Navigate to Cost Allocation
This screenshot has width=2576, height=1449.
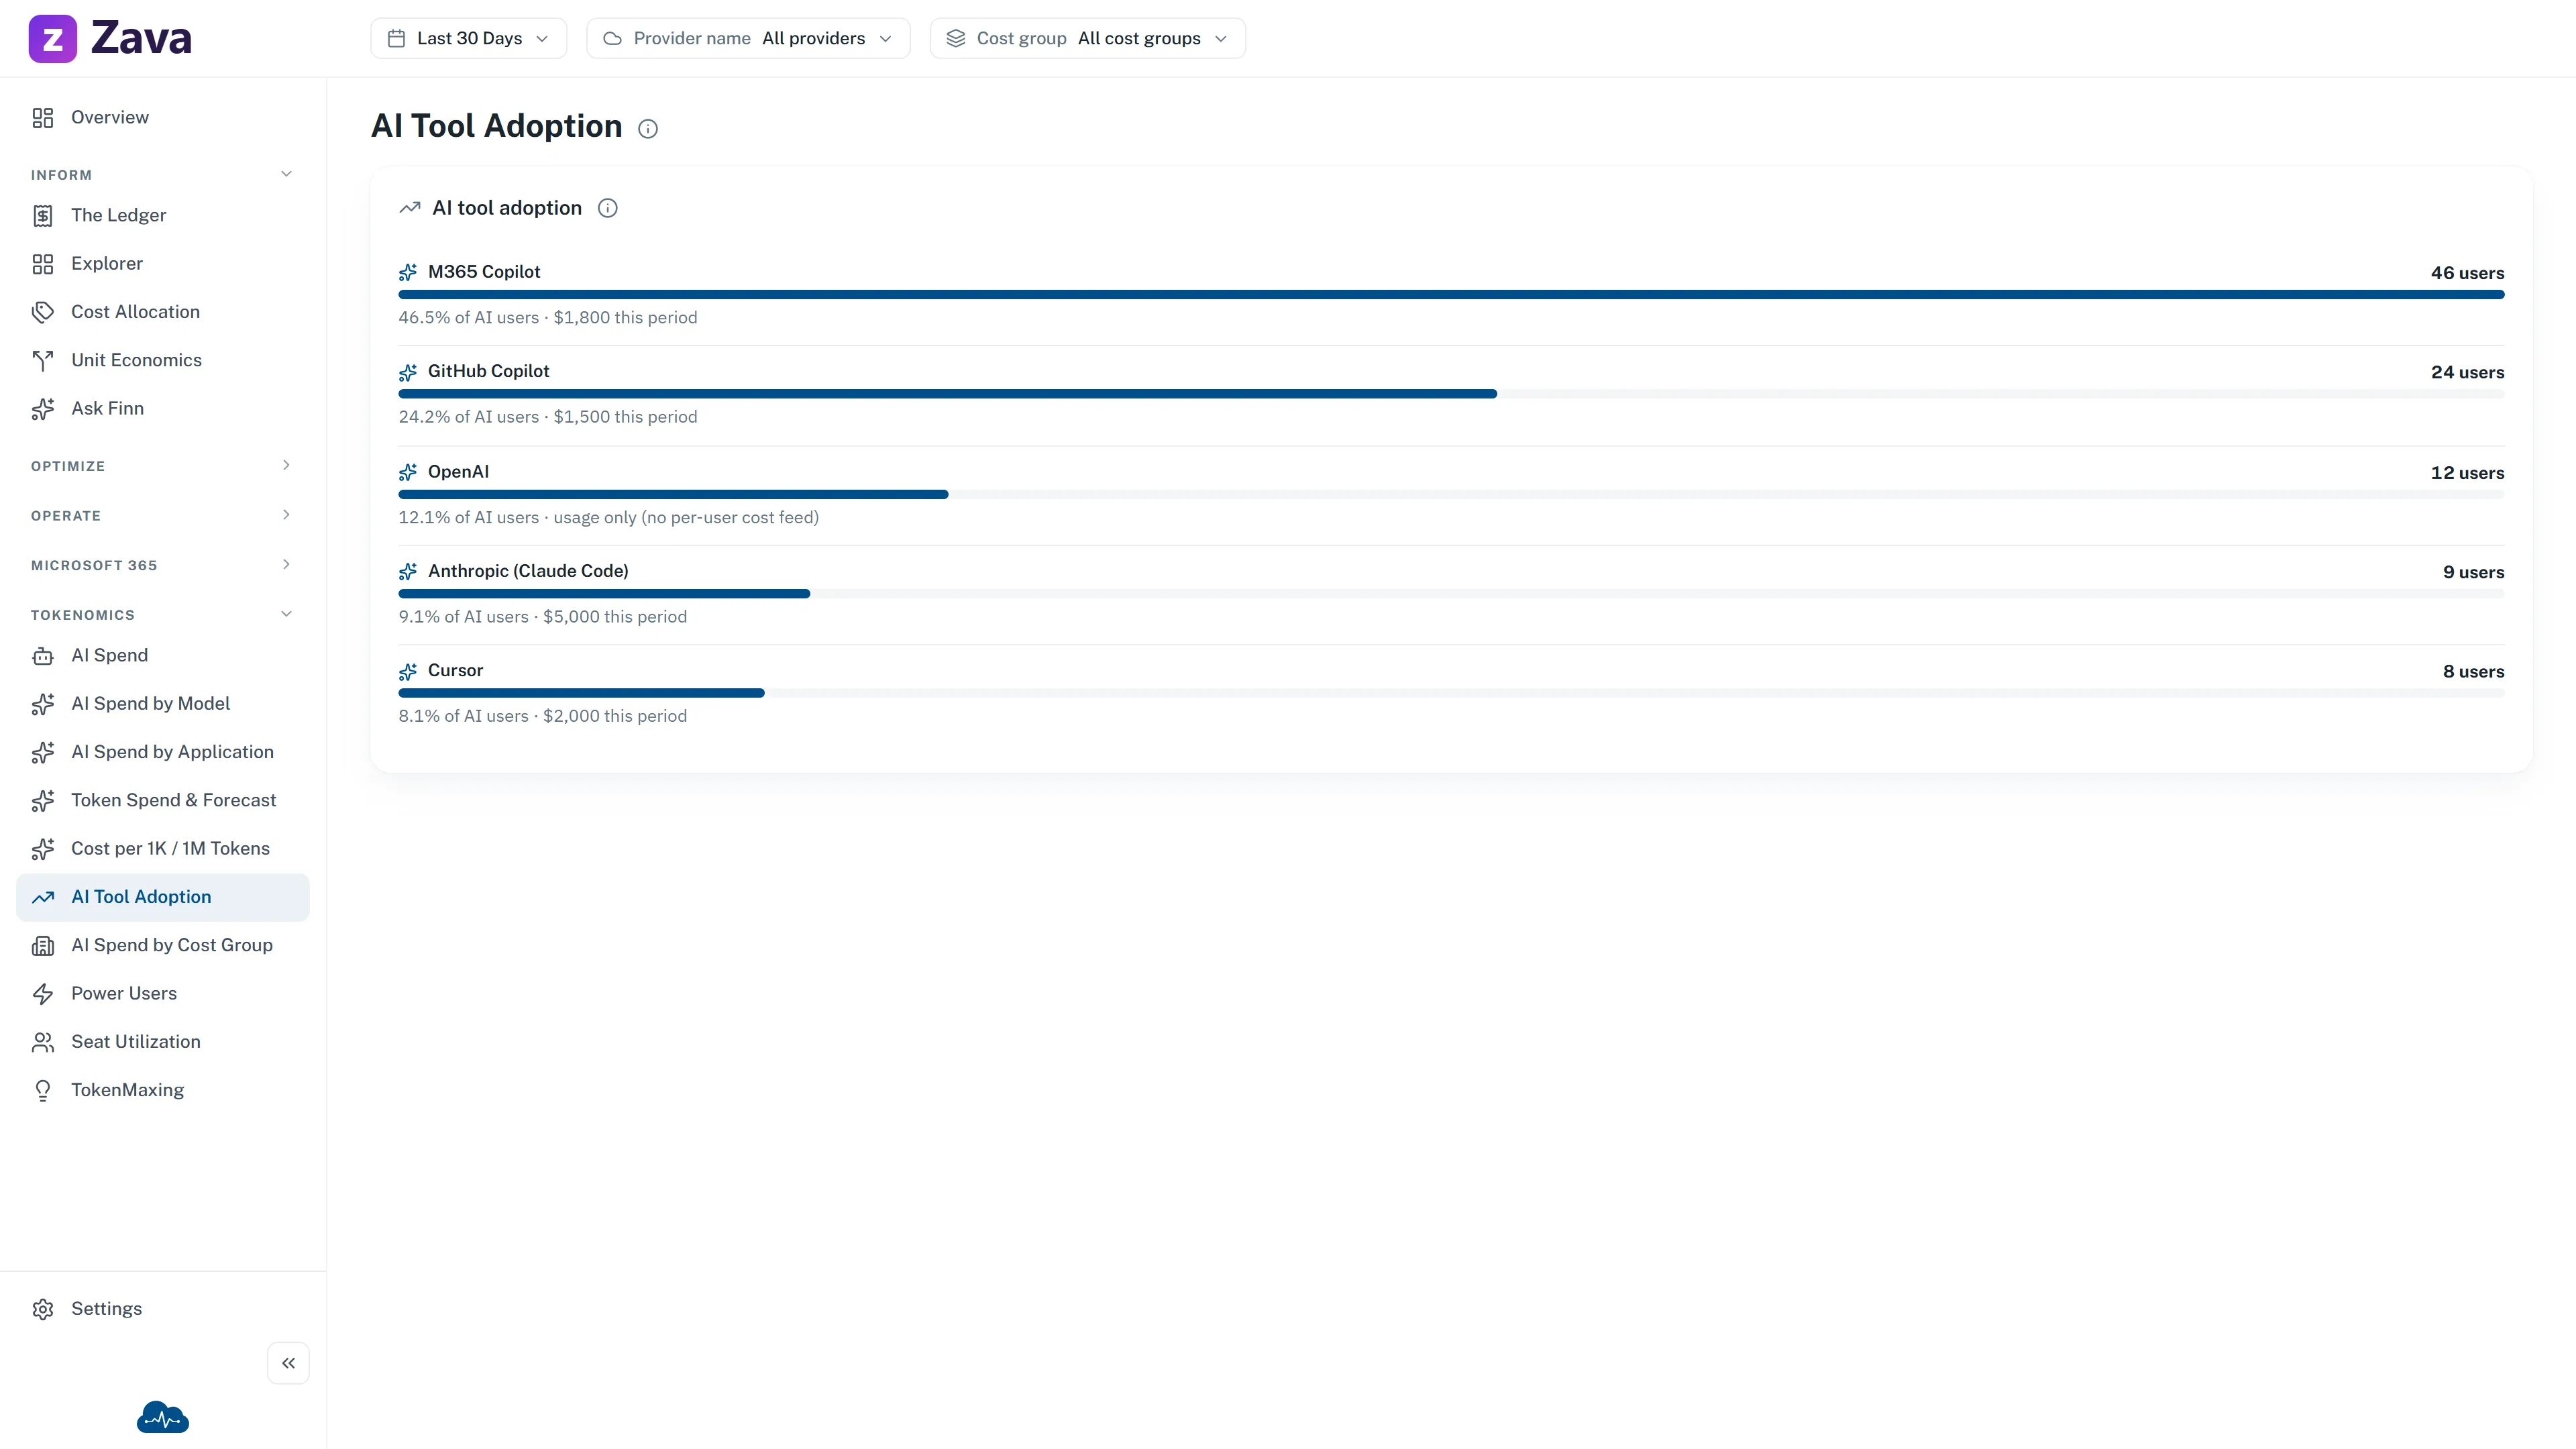coord(163,312)
